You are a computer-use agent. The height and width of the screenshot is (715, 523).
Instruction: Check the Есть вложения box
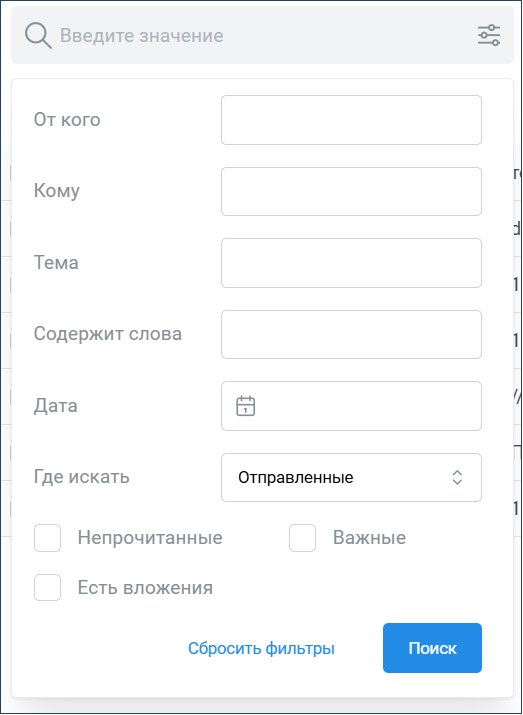[47, 587]
